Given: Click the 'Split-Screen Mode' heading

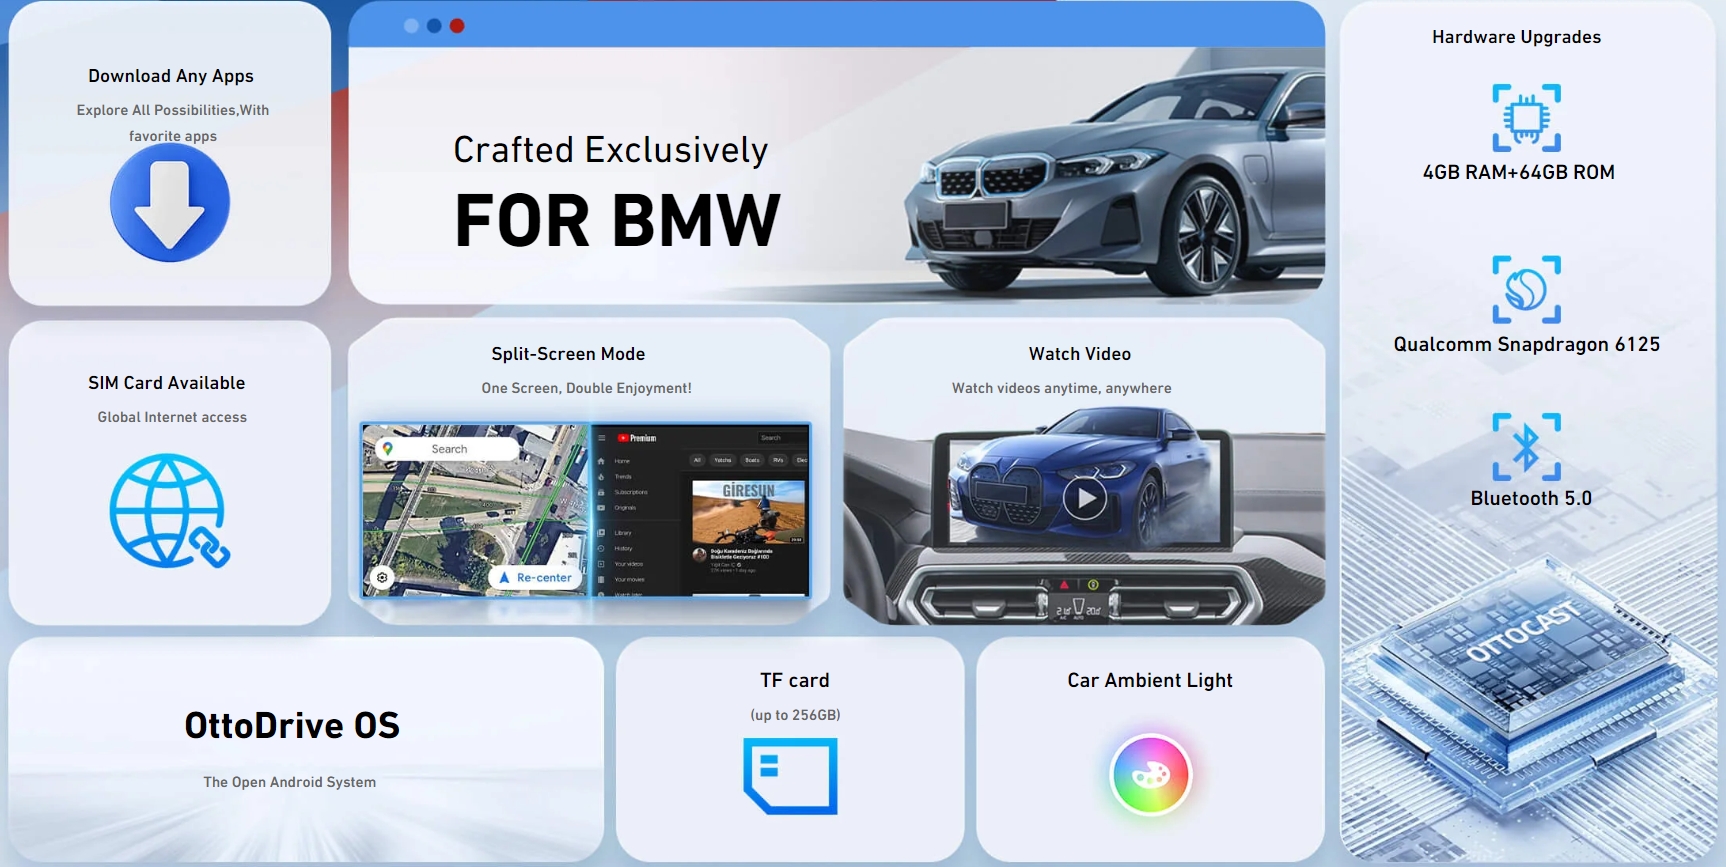Looking at the screenshot, I should coord(568,354).
